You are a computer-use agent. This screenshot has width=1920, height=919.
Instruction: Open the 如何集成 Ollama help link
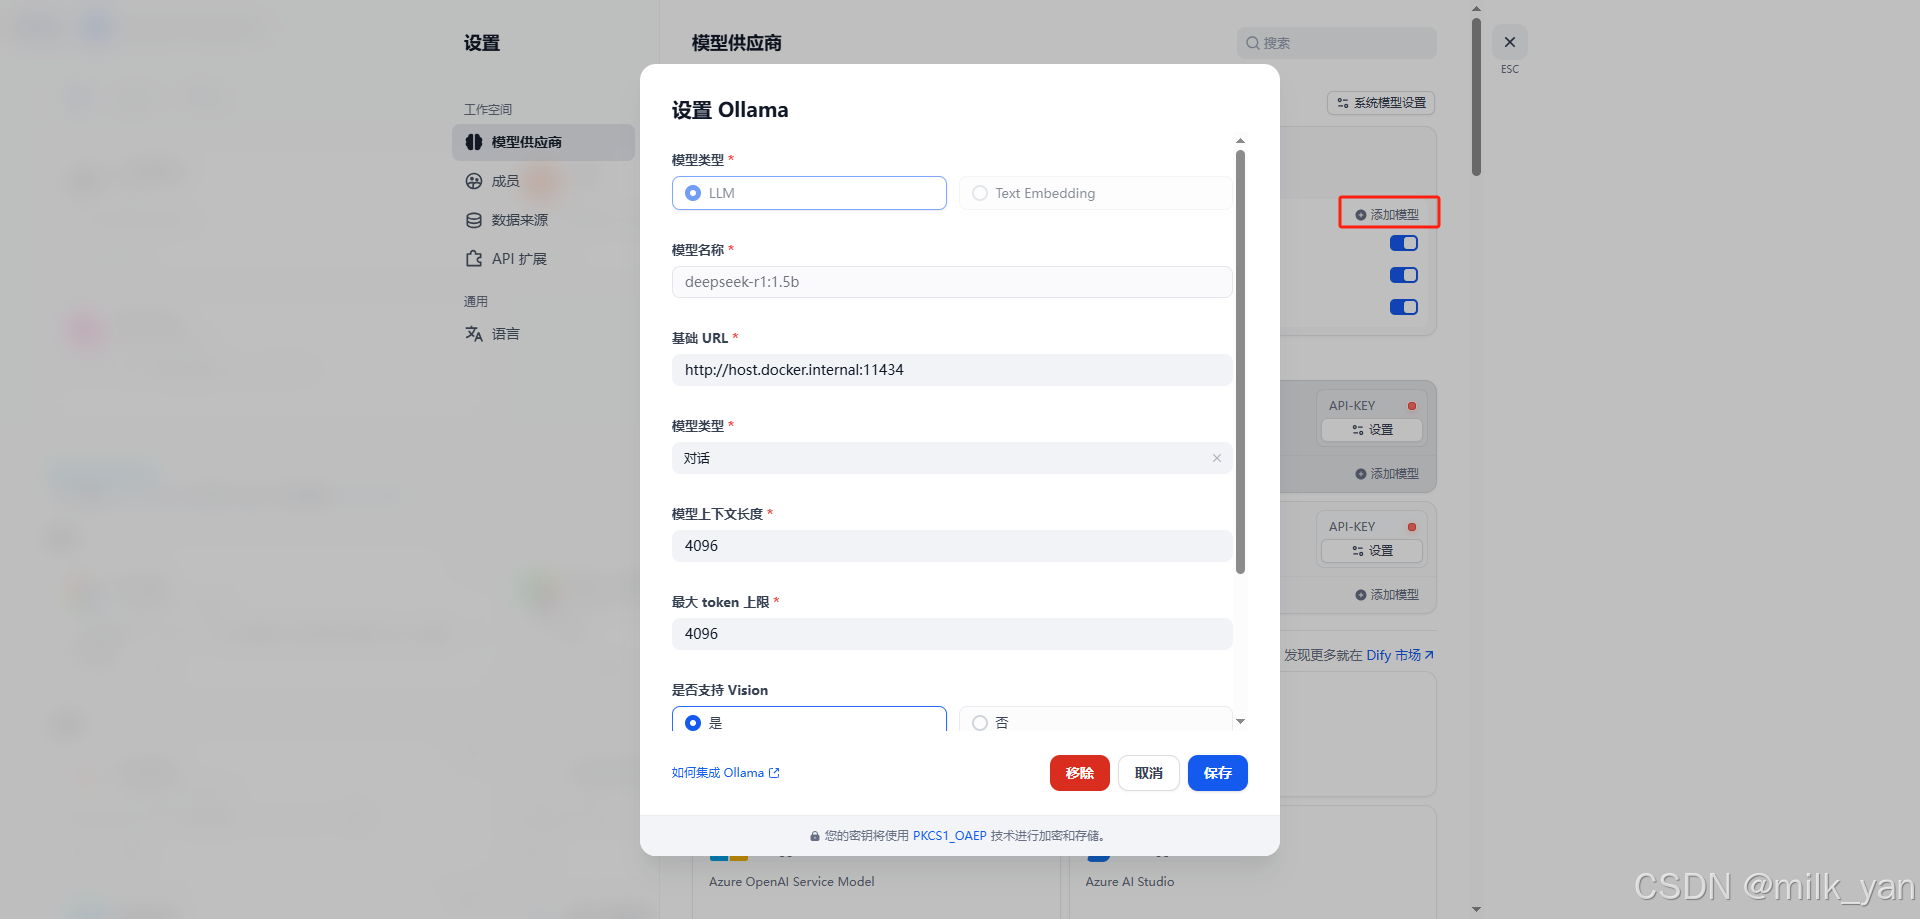pyautogui.click(x=725, y=773)
